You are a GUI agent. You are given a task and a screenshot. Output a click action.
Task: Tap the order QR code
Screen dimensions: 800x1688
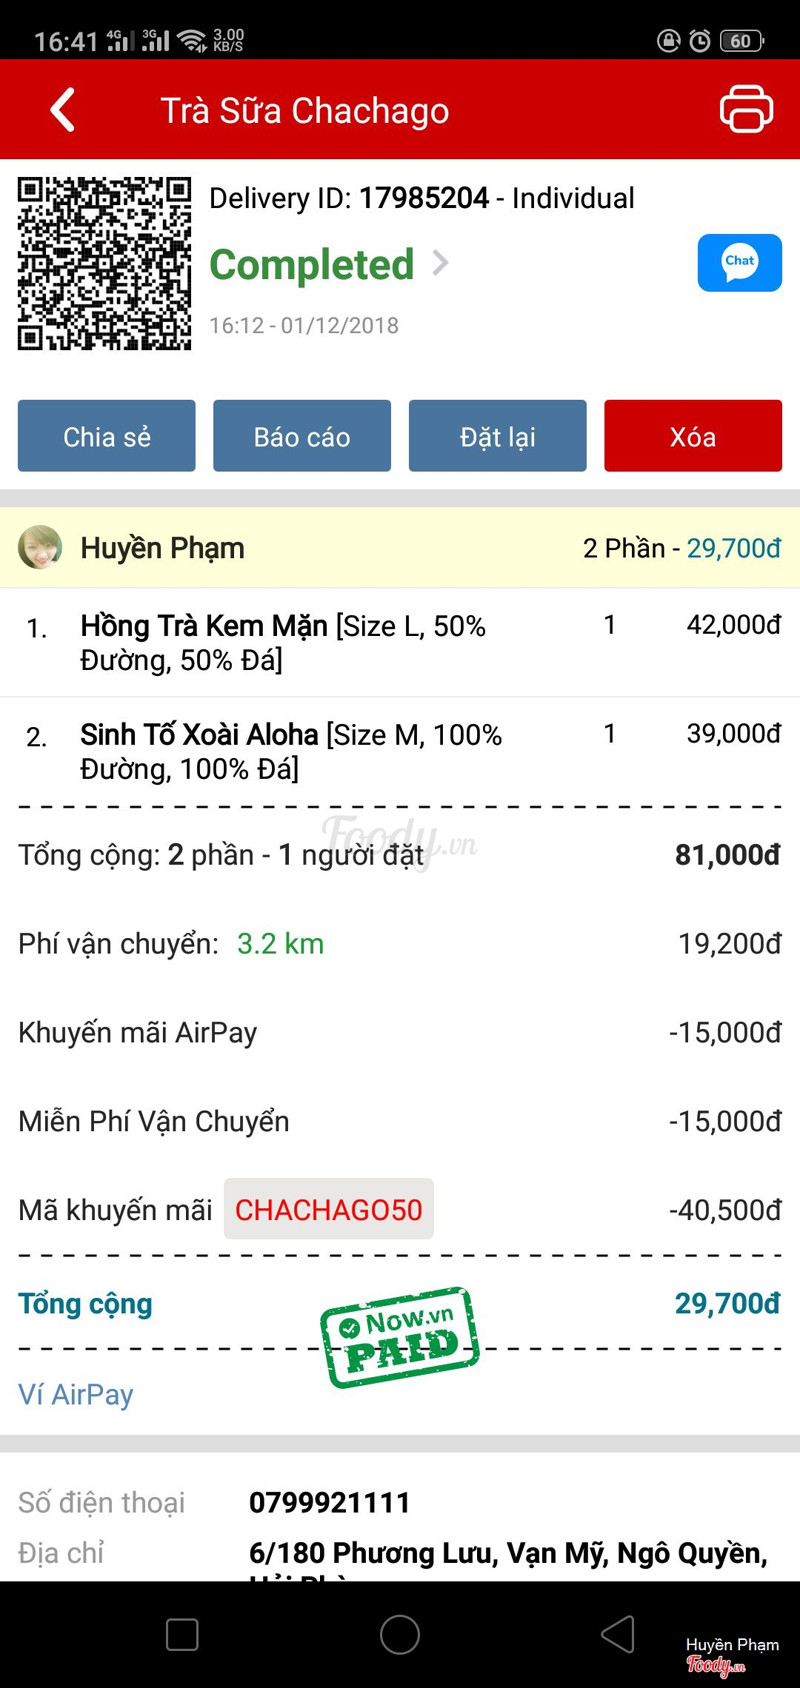[x=104, y=264]
